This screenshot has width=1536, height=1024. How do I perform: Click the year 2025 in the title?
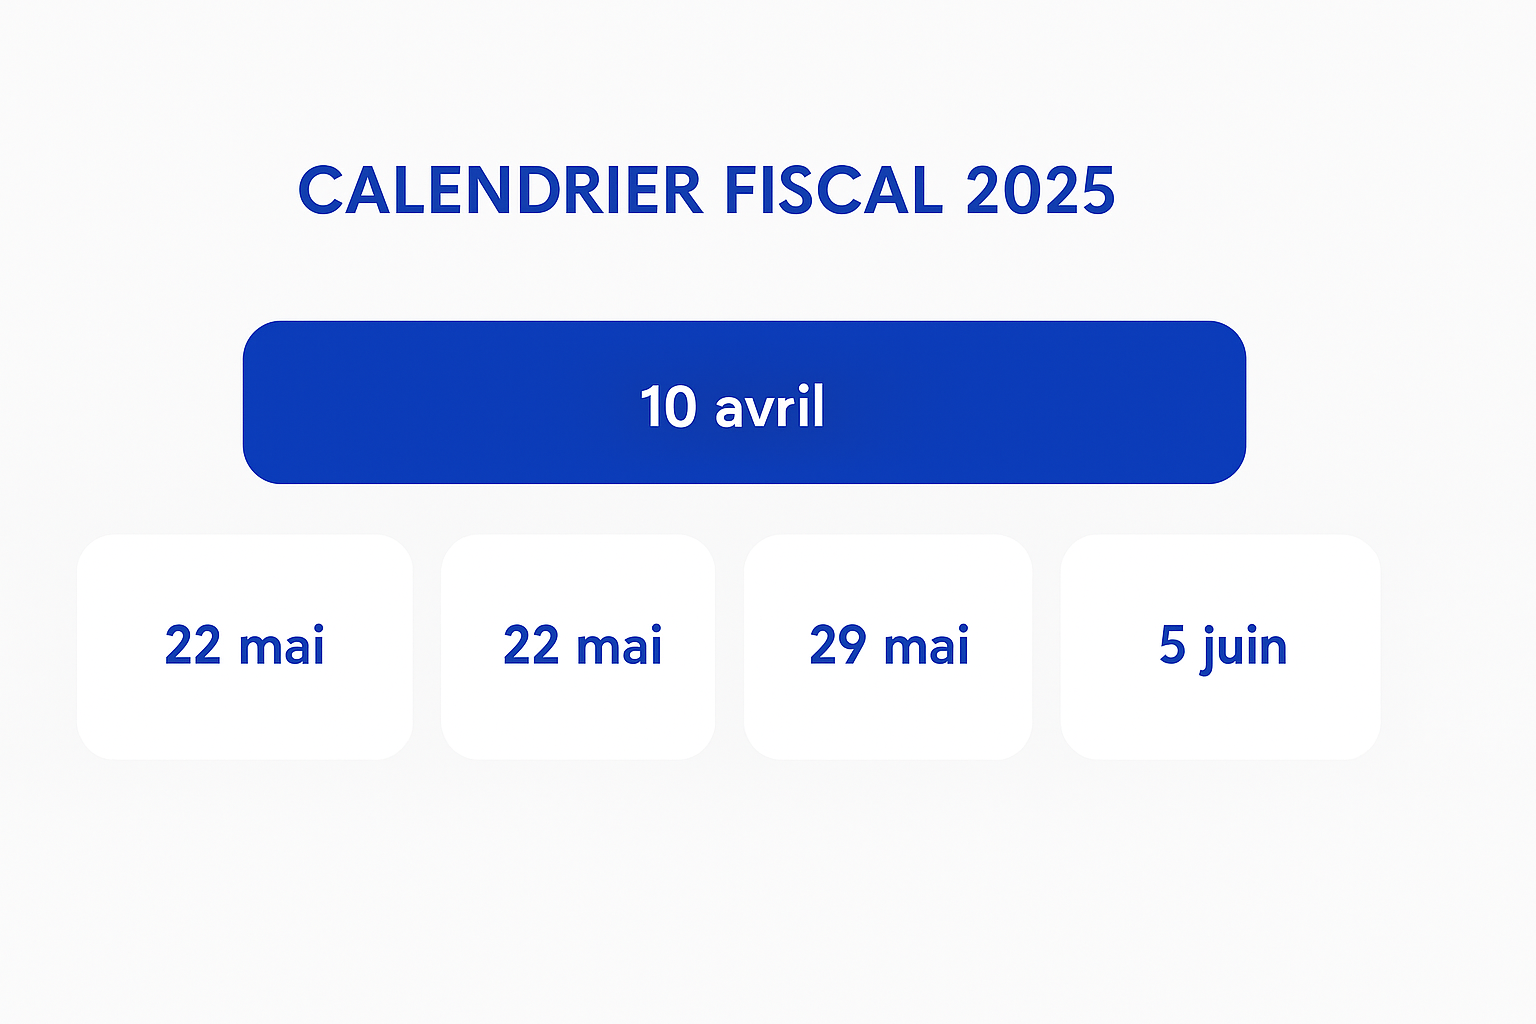click(1040, 190)
